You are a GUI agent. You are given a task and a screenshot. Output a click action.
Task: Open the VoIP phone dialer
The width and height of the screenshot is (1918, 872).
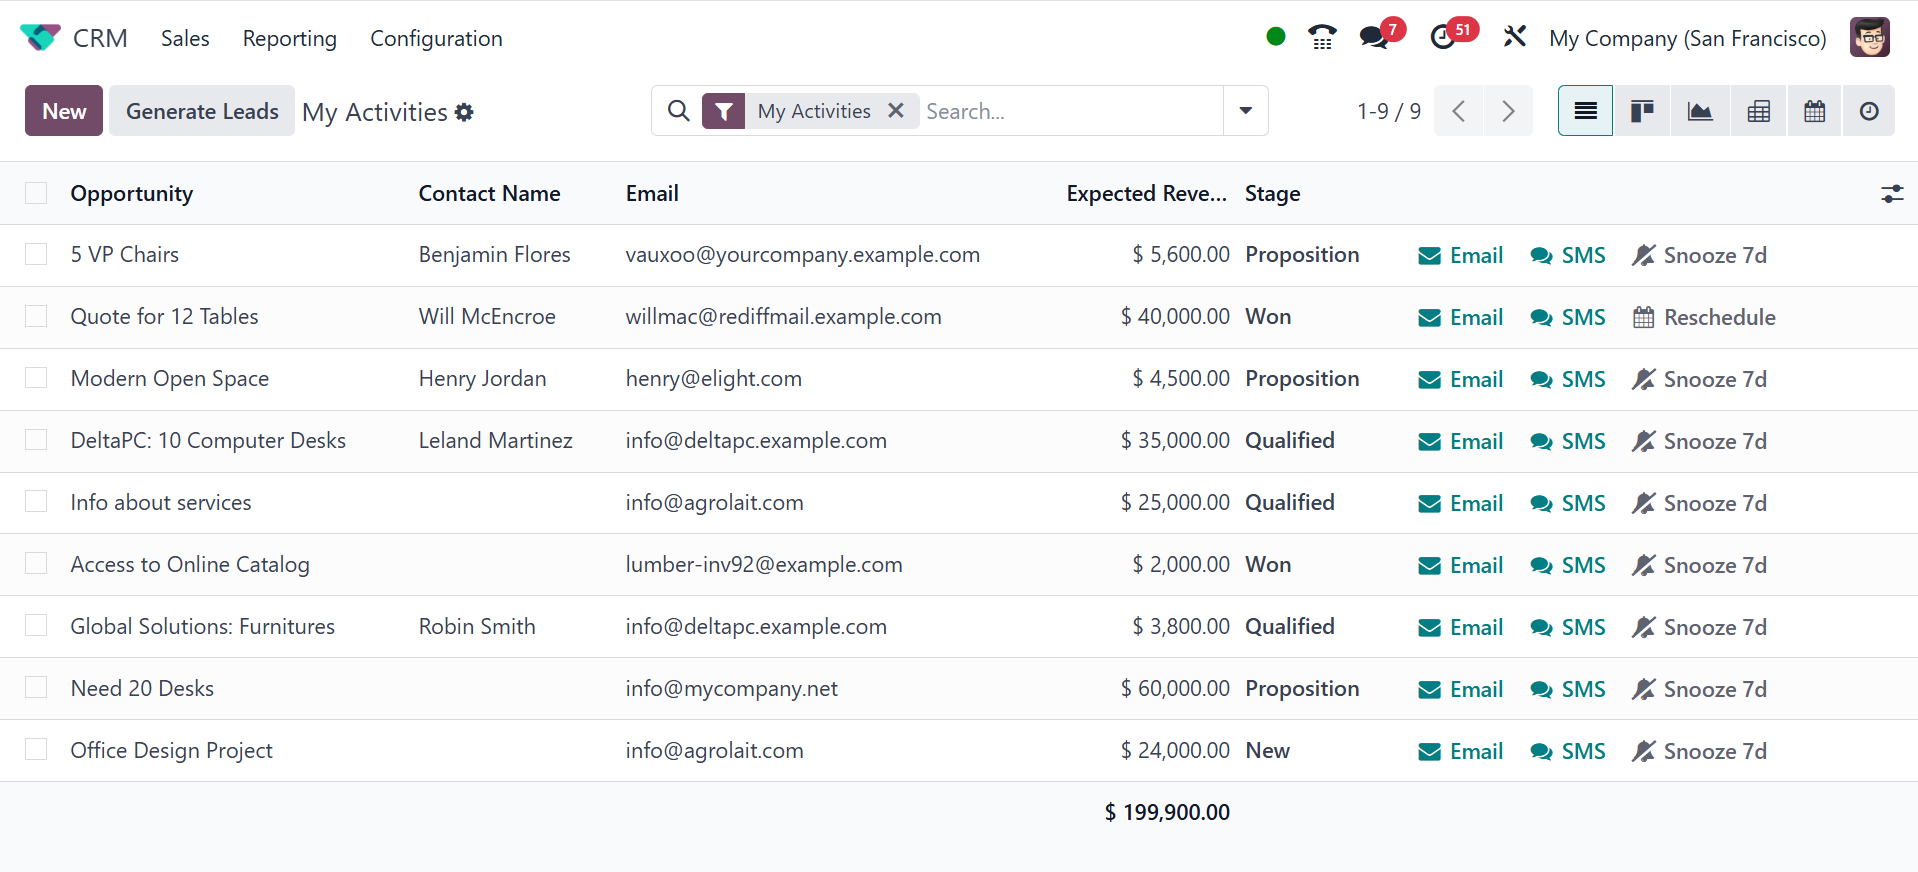[x=1322, y=38]
